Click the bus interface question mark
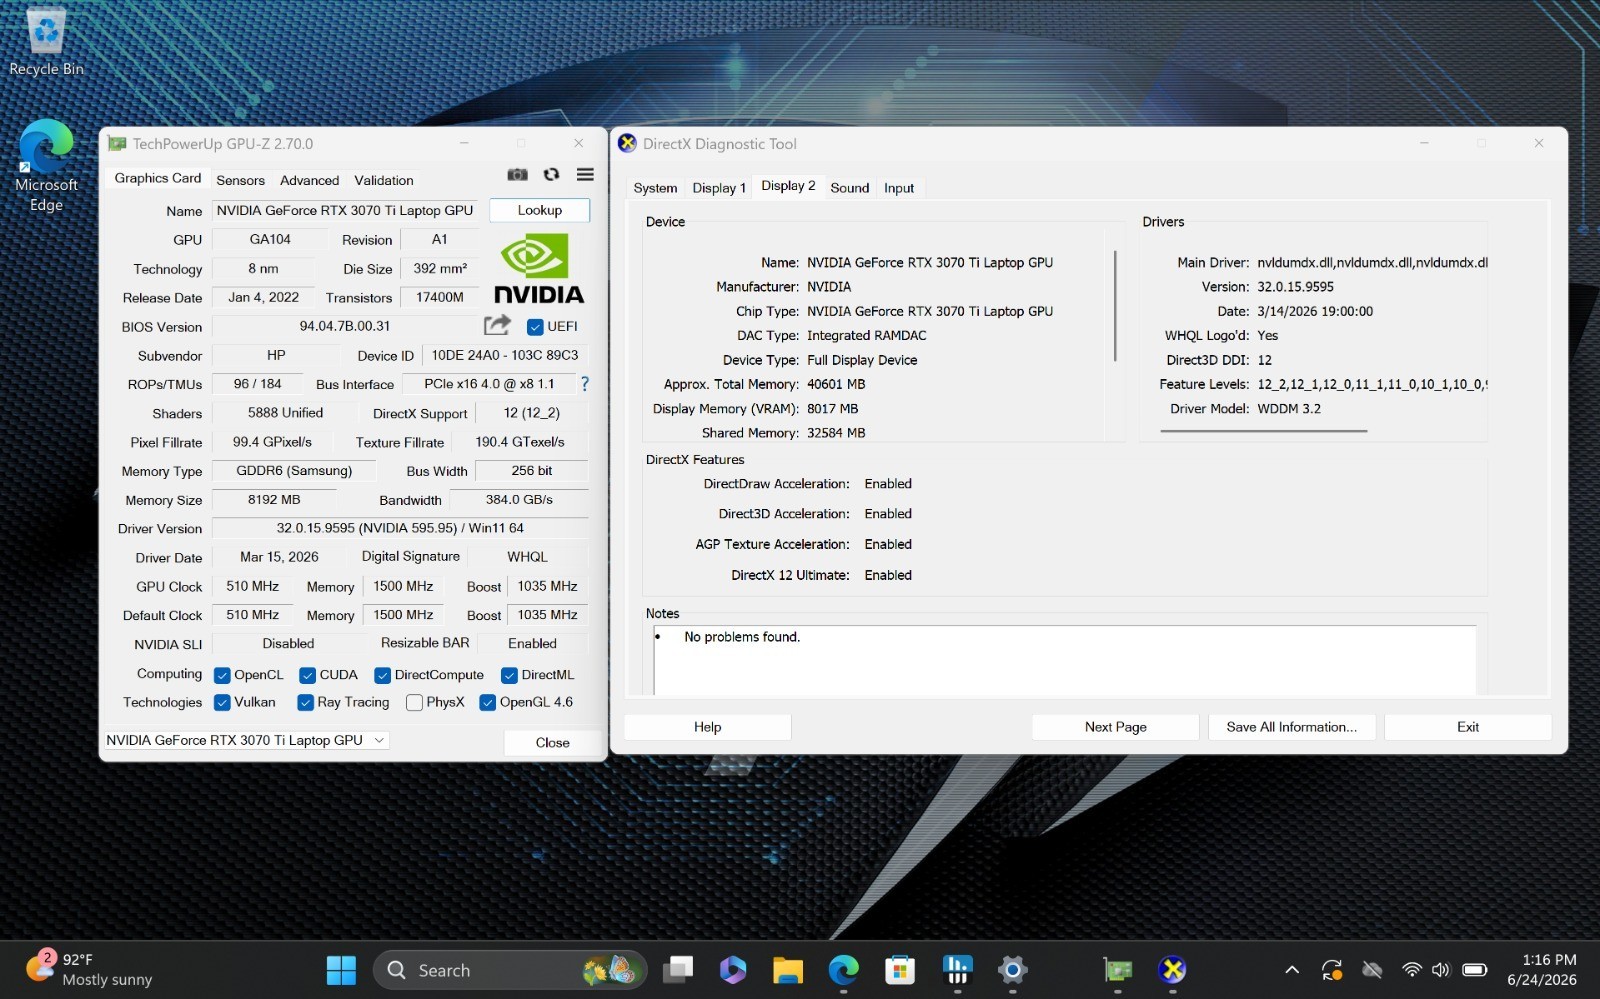 tap(585, 384)
